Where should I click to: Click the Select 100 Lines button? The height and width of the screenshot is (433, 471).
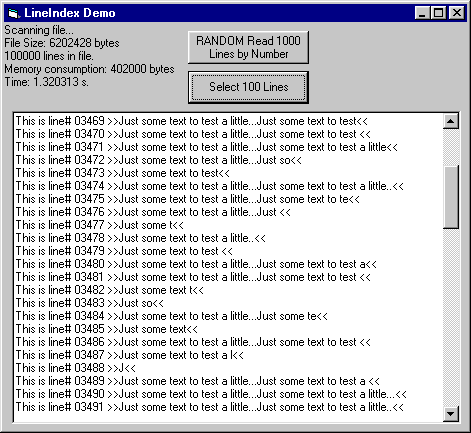click(x=248, y=87)
